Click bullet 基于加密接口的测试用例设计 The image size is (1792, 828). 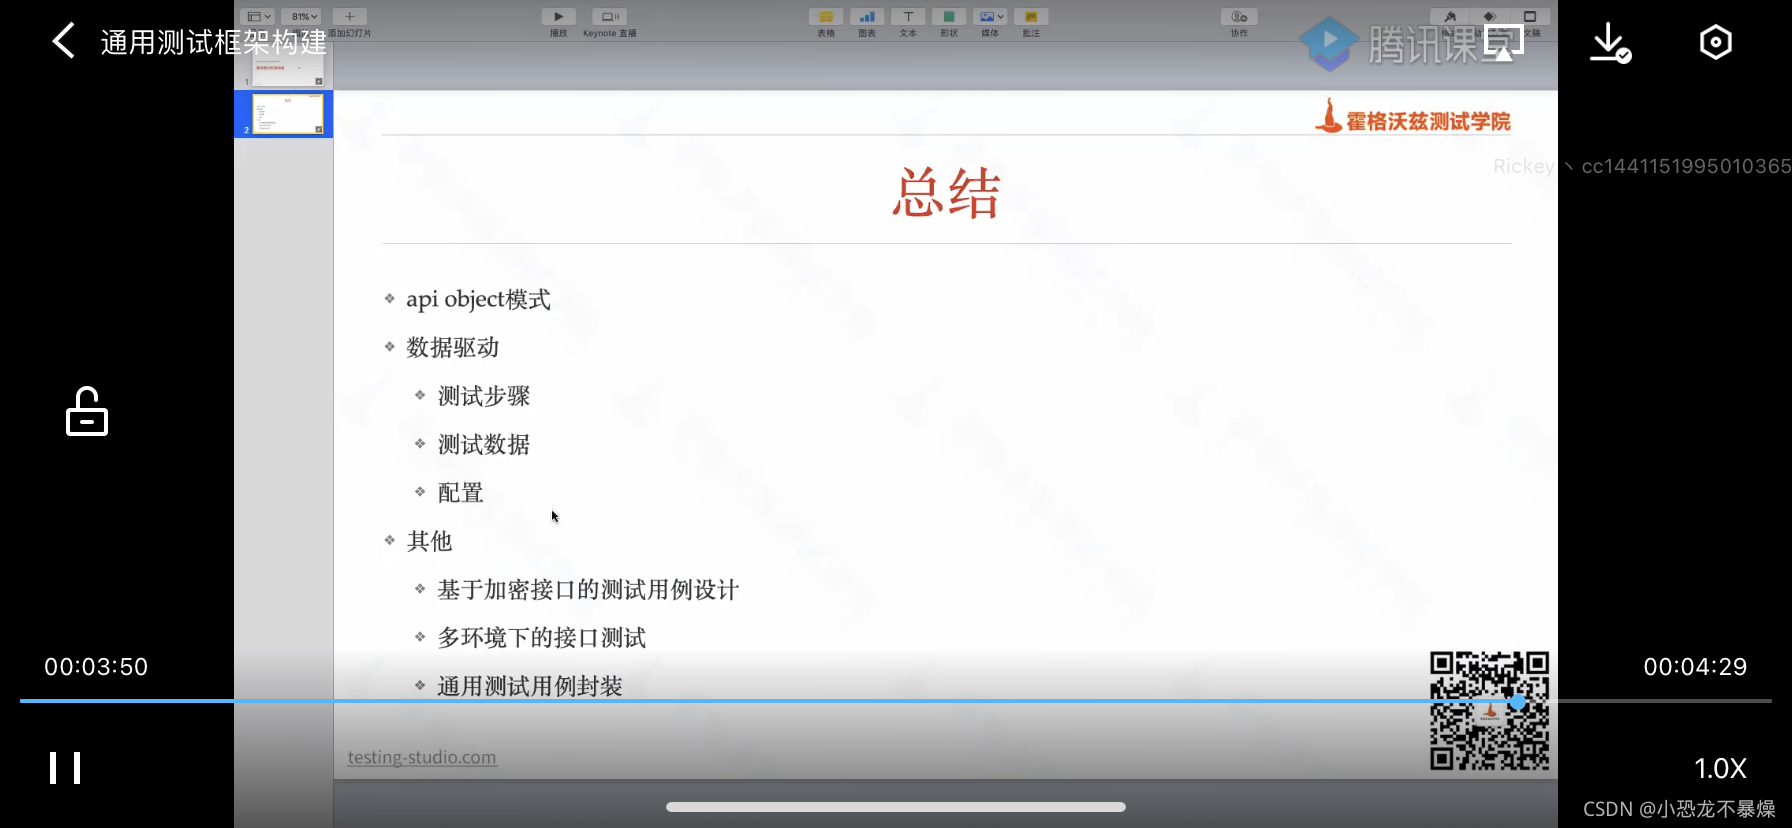[588, 590]
